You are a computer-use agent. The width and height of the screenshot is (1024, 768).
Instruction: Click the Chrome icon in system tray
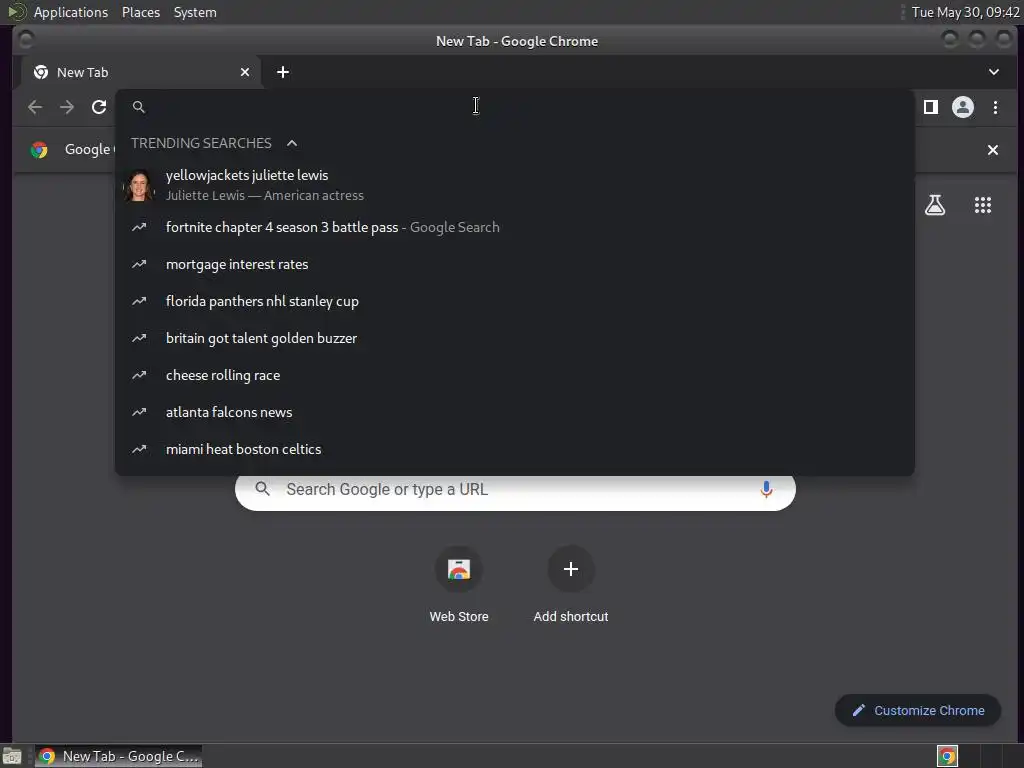[x=947, y=756]
